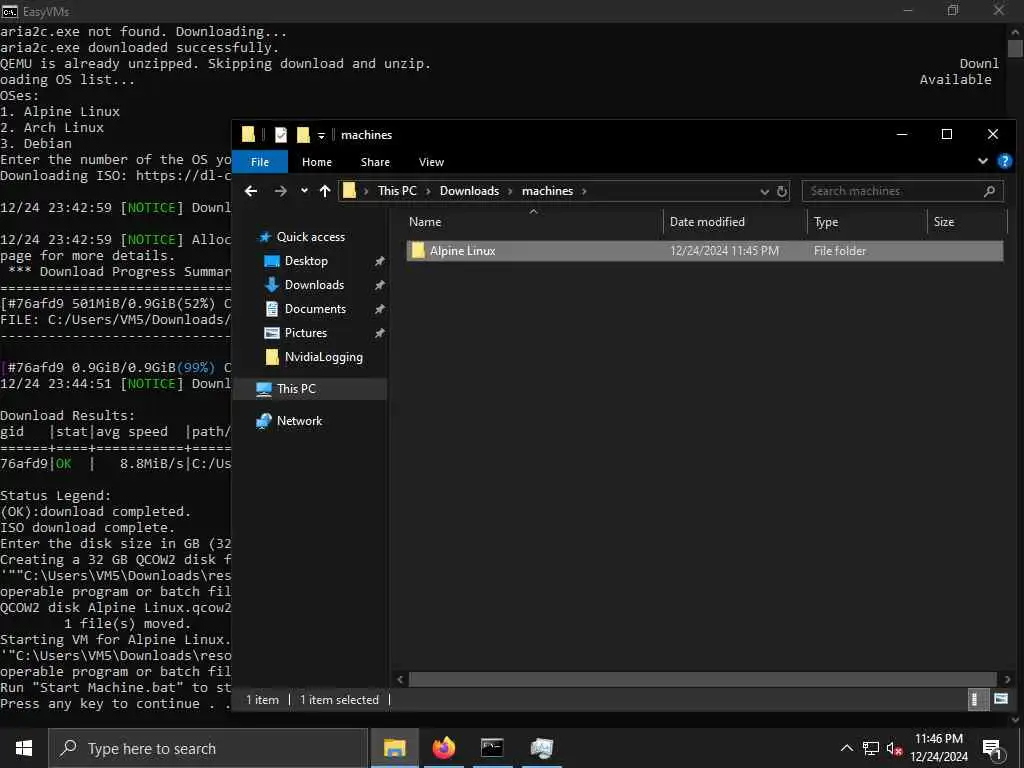Click the horizontal scrollbar in file list
1024x768 pixels.
(703, 679)
